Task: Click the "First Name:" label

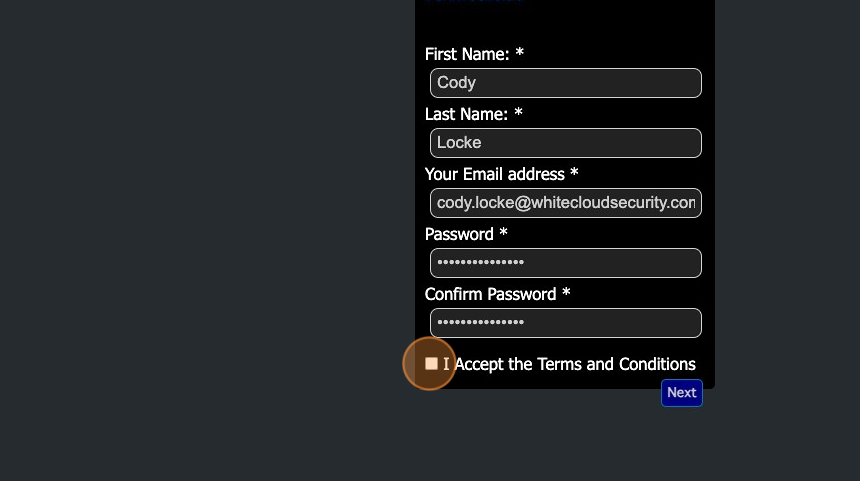Action: (467, 54)
